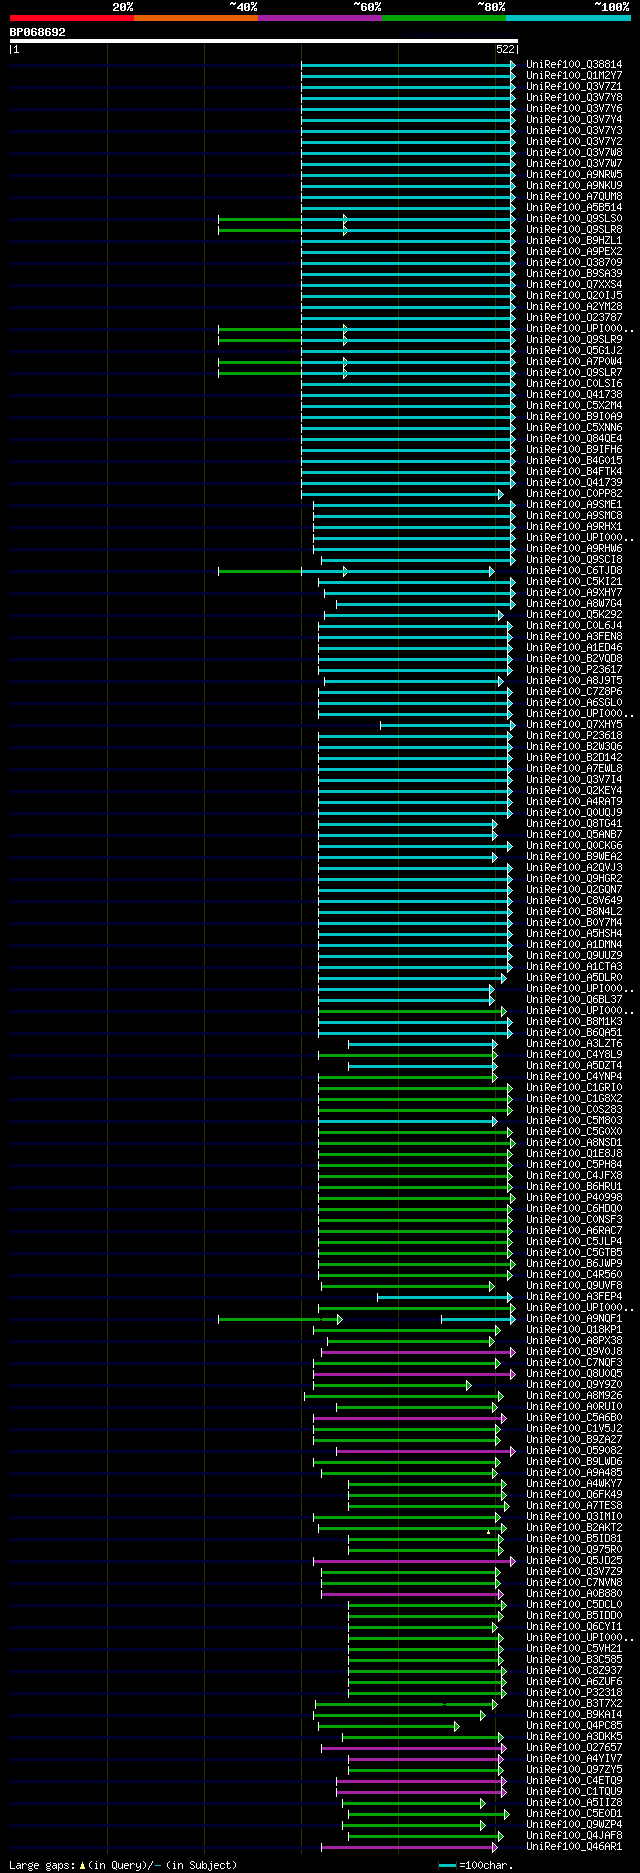Choose the UniRef100_Q41738 label
The width and height of the screenshot is (640, 1873).
coord(574,395)
